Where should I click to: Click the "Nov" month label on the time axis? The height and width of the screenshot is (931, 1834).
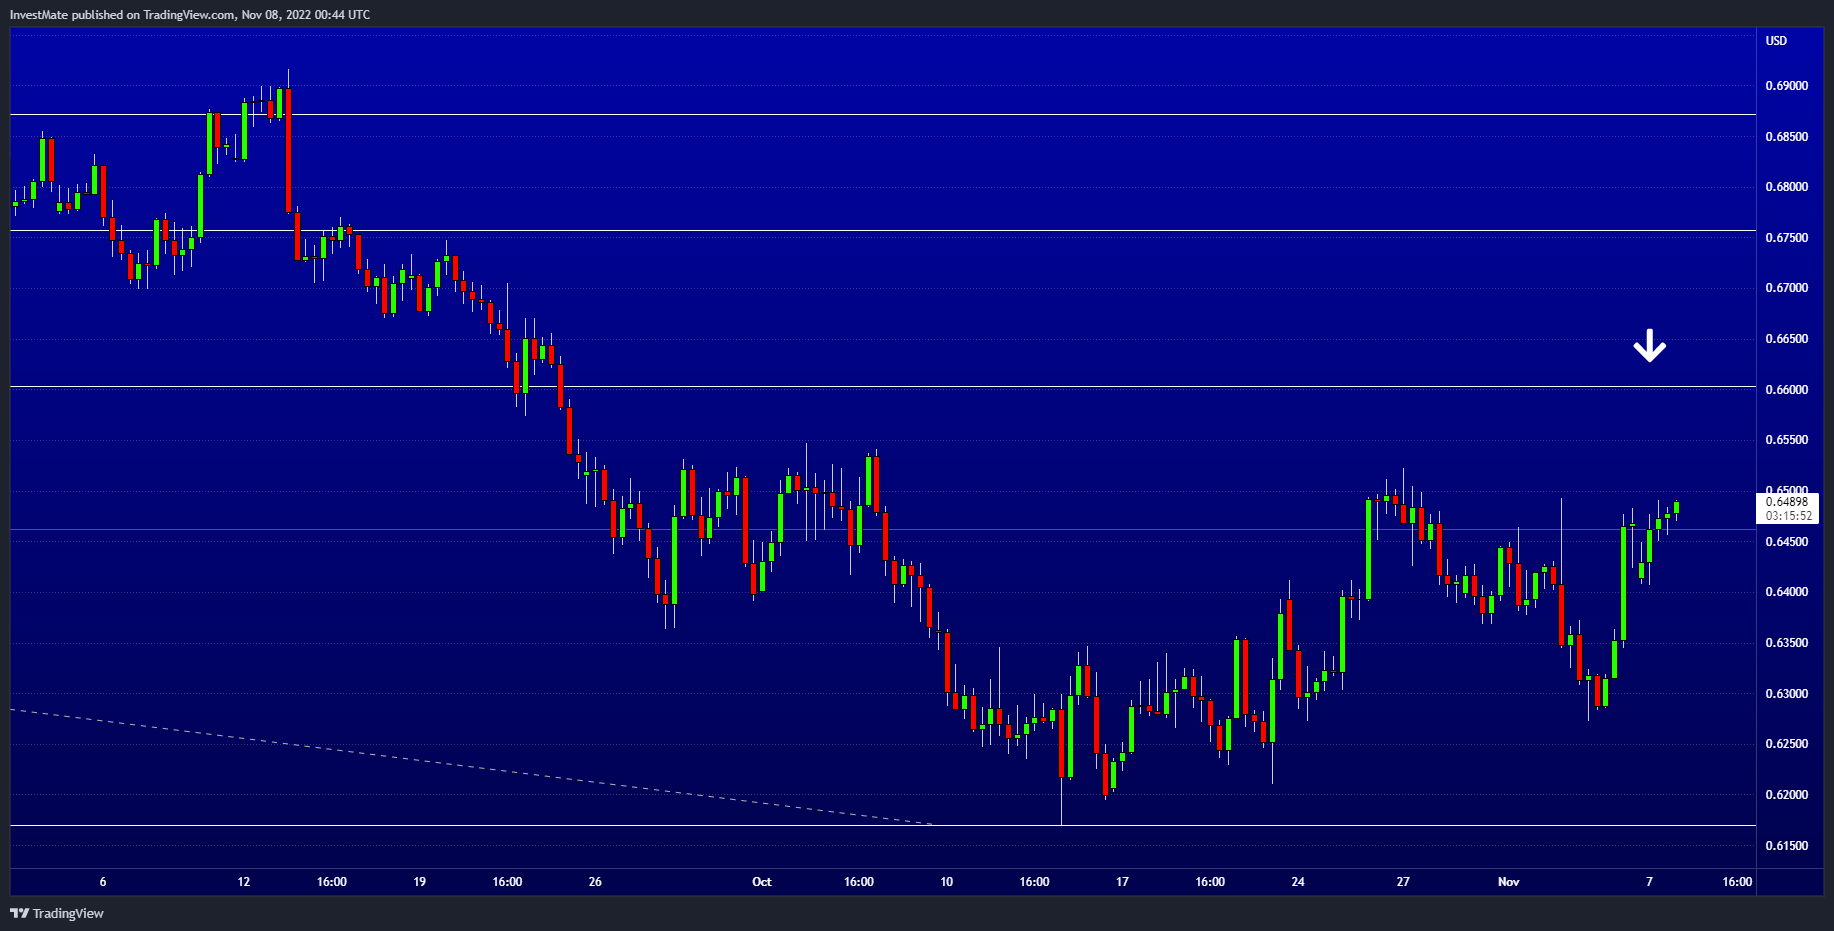(x=1509, y=882)
